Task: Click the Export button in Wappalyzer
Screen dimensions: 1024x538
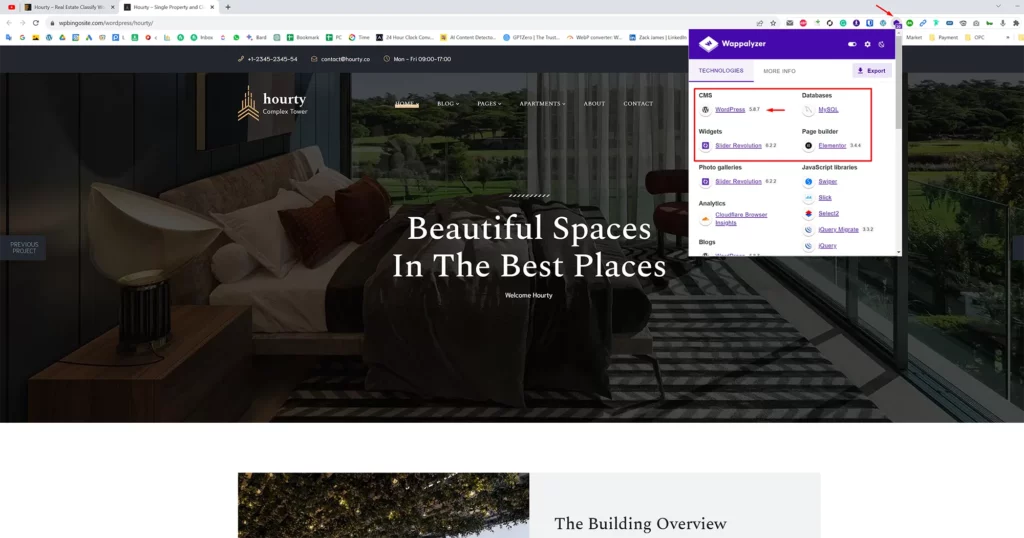Action: coord(872,71)
